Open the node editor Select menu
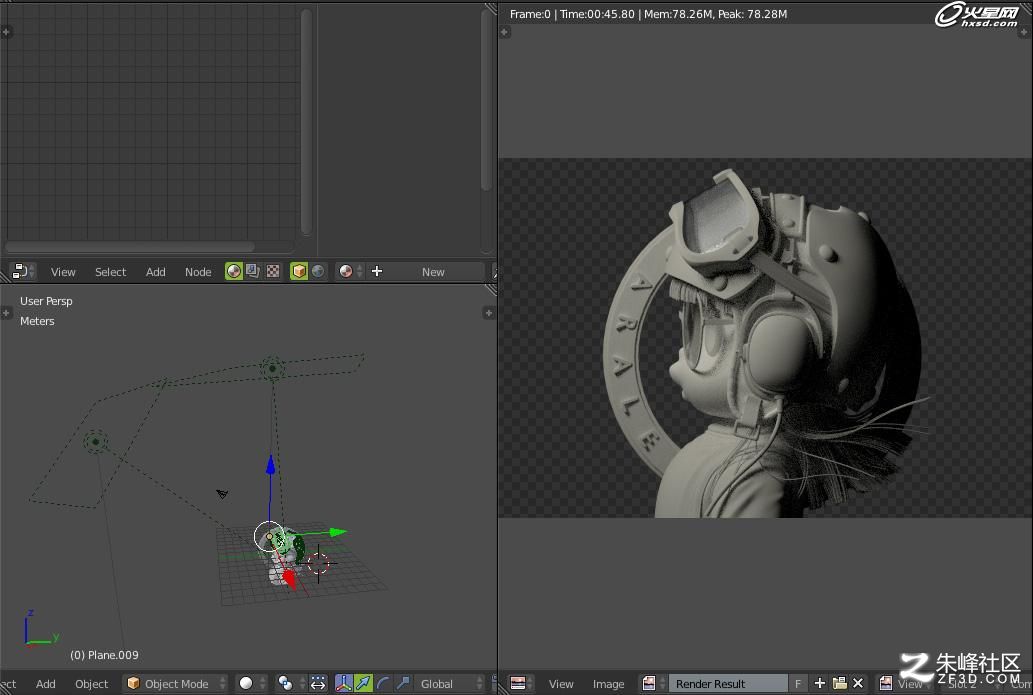Viewport: 1033px width, 695px height. pyautogui.click(x=110, y=272)
